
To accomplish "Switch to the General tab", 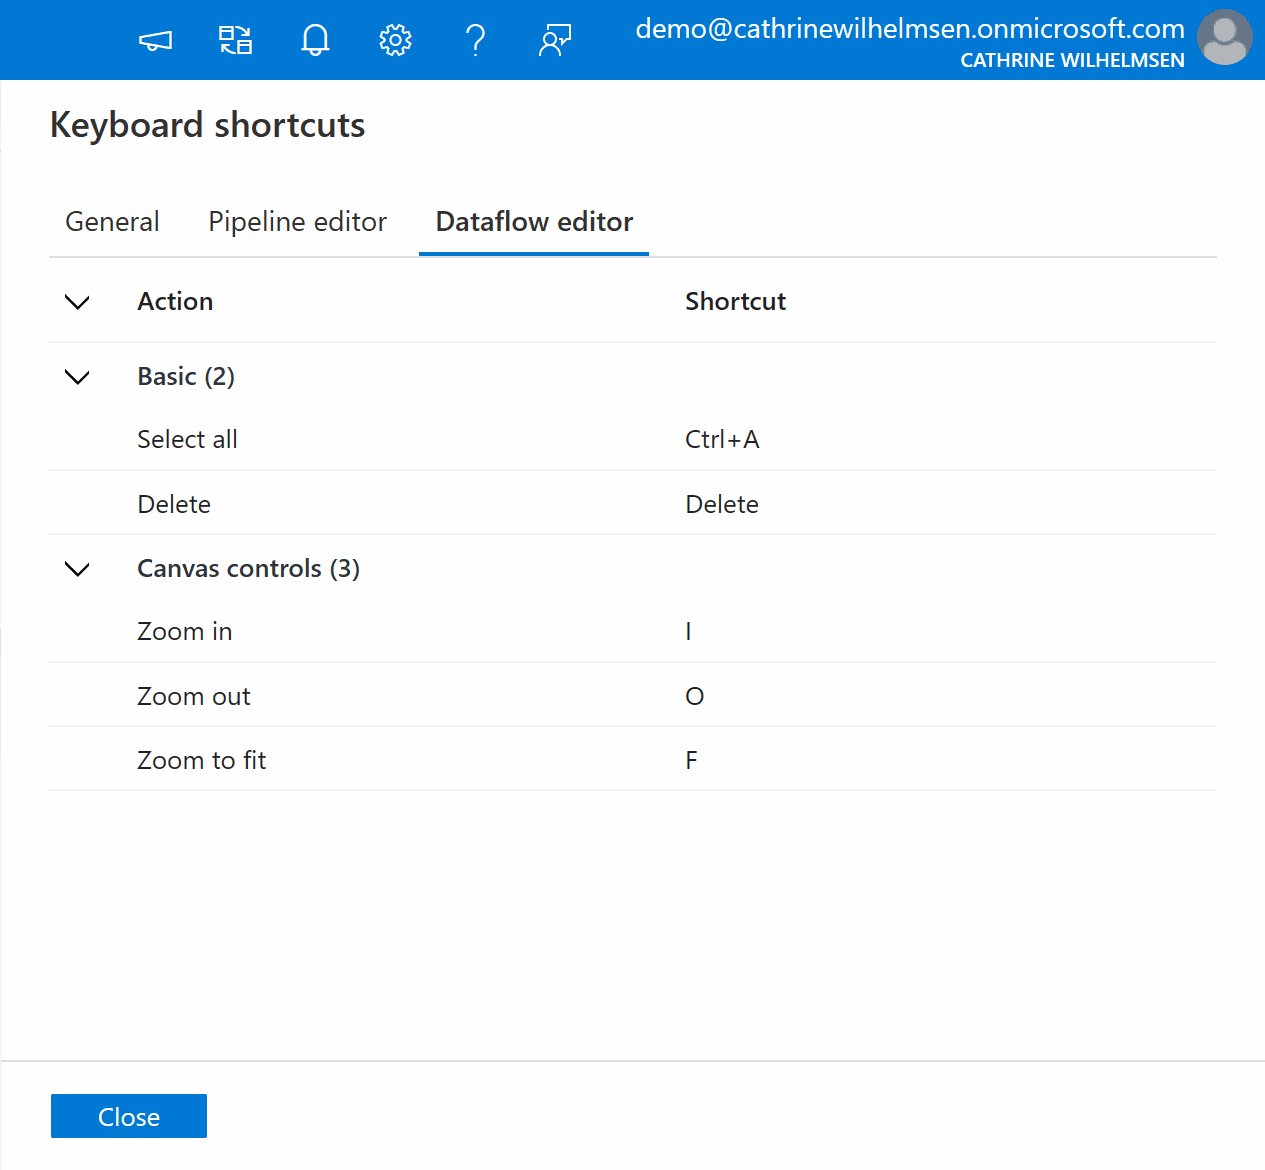I will (112, 222).
